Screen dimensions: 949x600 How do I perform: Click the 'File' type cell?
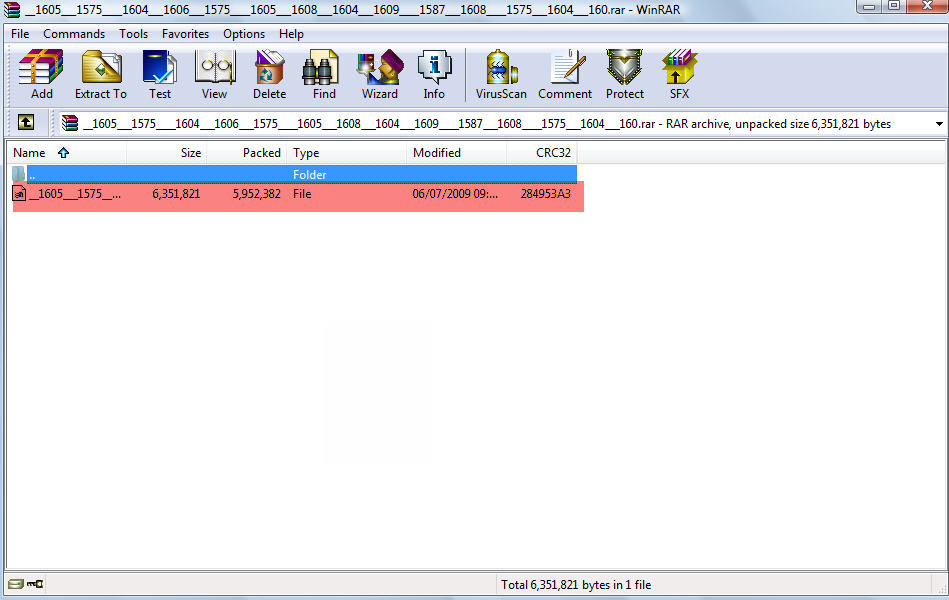pyautogui.click(x=302, y=194)
